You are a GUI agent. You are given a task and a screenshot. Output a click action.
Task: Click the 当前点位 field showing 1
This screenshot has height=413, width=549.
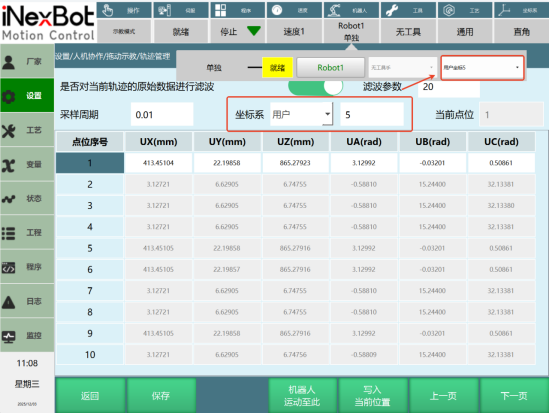click(511, 114)
